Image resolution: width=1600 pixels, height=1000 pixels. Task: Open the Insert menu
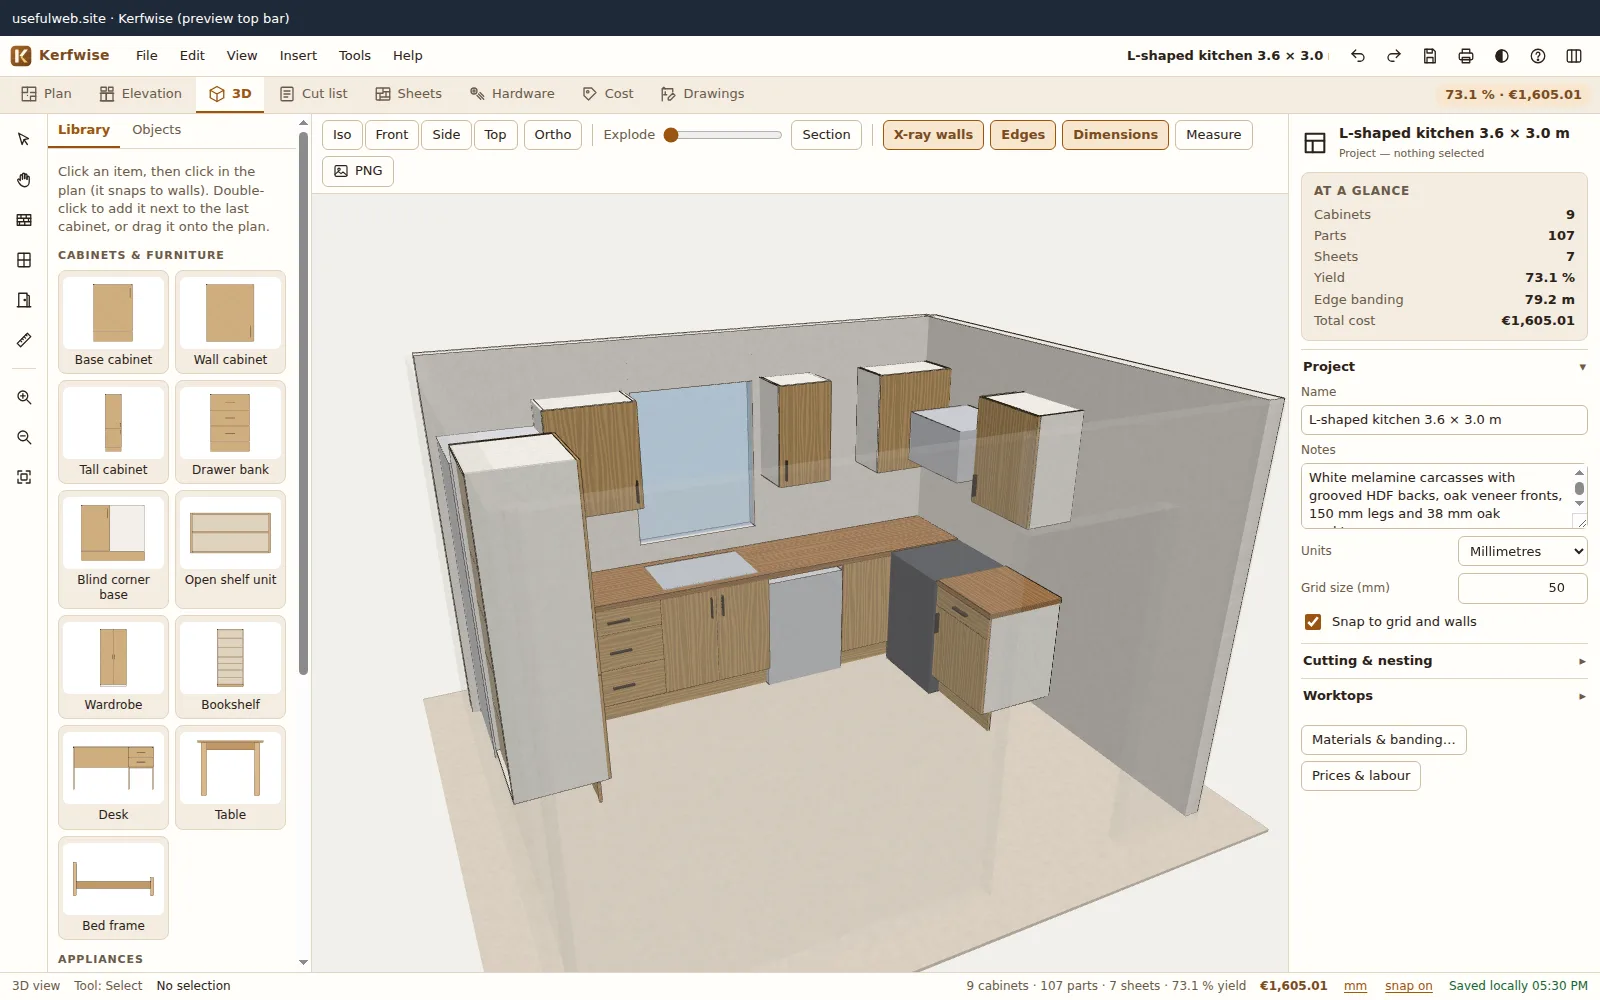(298, 56)
